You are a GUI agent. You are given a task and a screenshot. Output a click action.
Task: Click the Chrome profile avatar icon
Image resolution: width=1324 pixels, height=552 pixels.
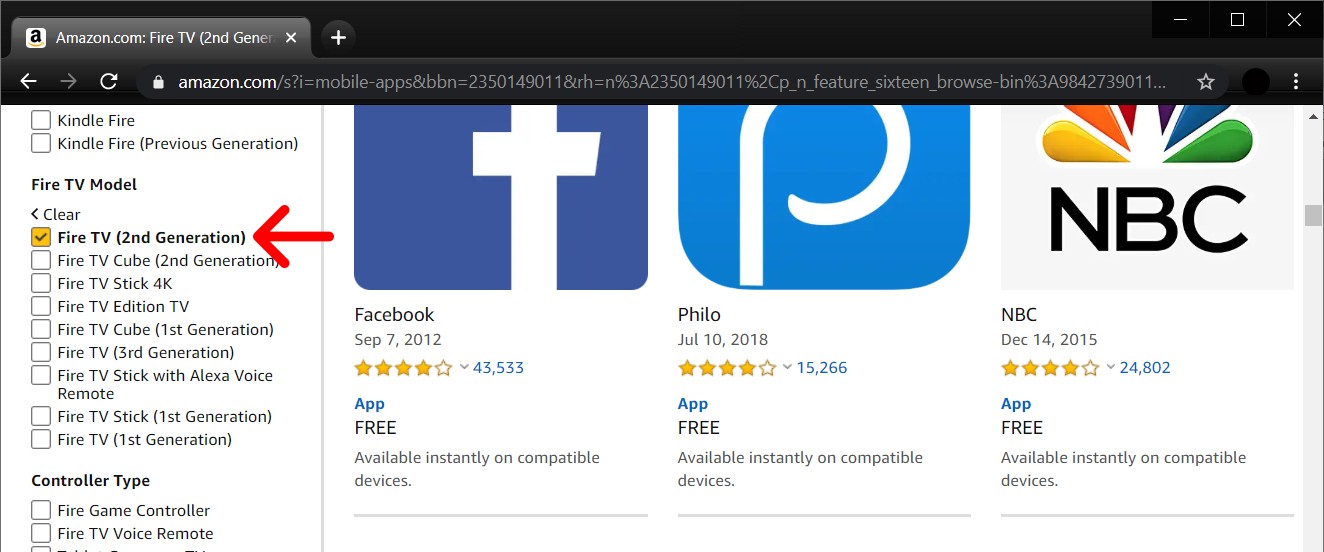[1255, 82]
